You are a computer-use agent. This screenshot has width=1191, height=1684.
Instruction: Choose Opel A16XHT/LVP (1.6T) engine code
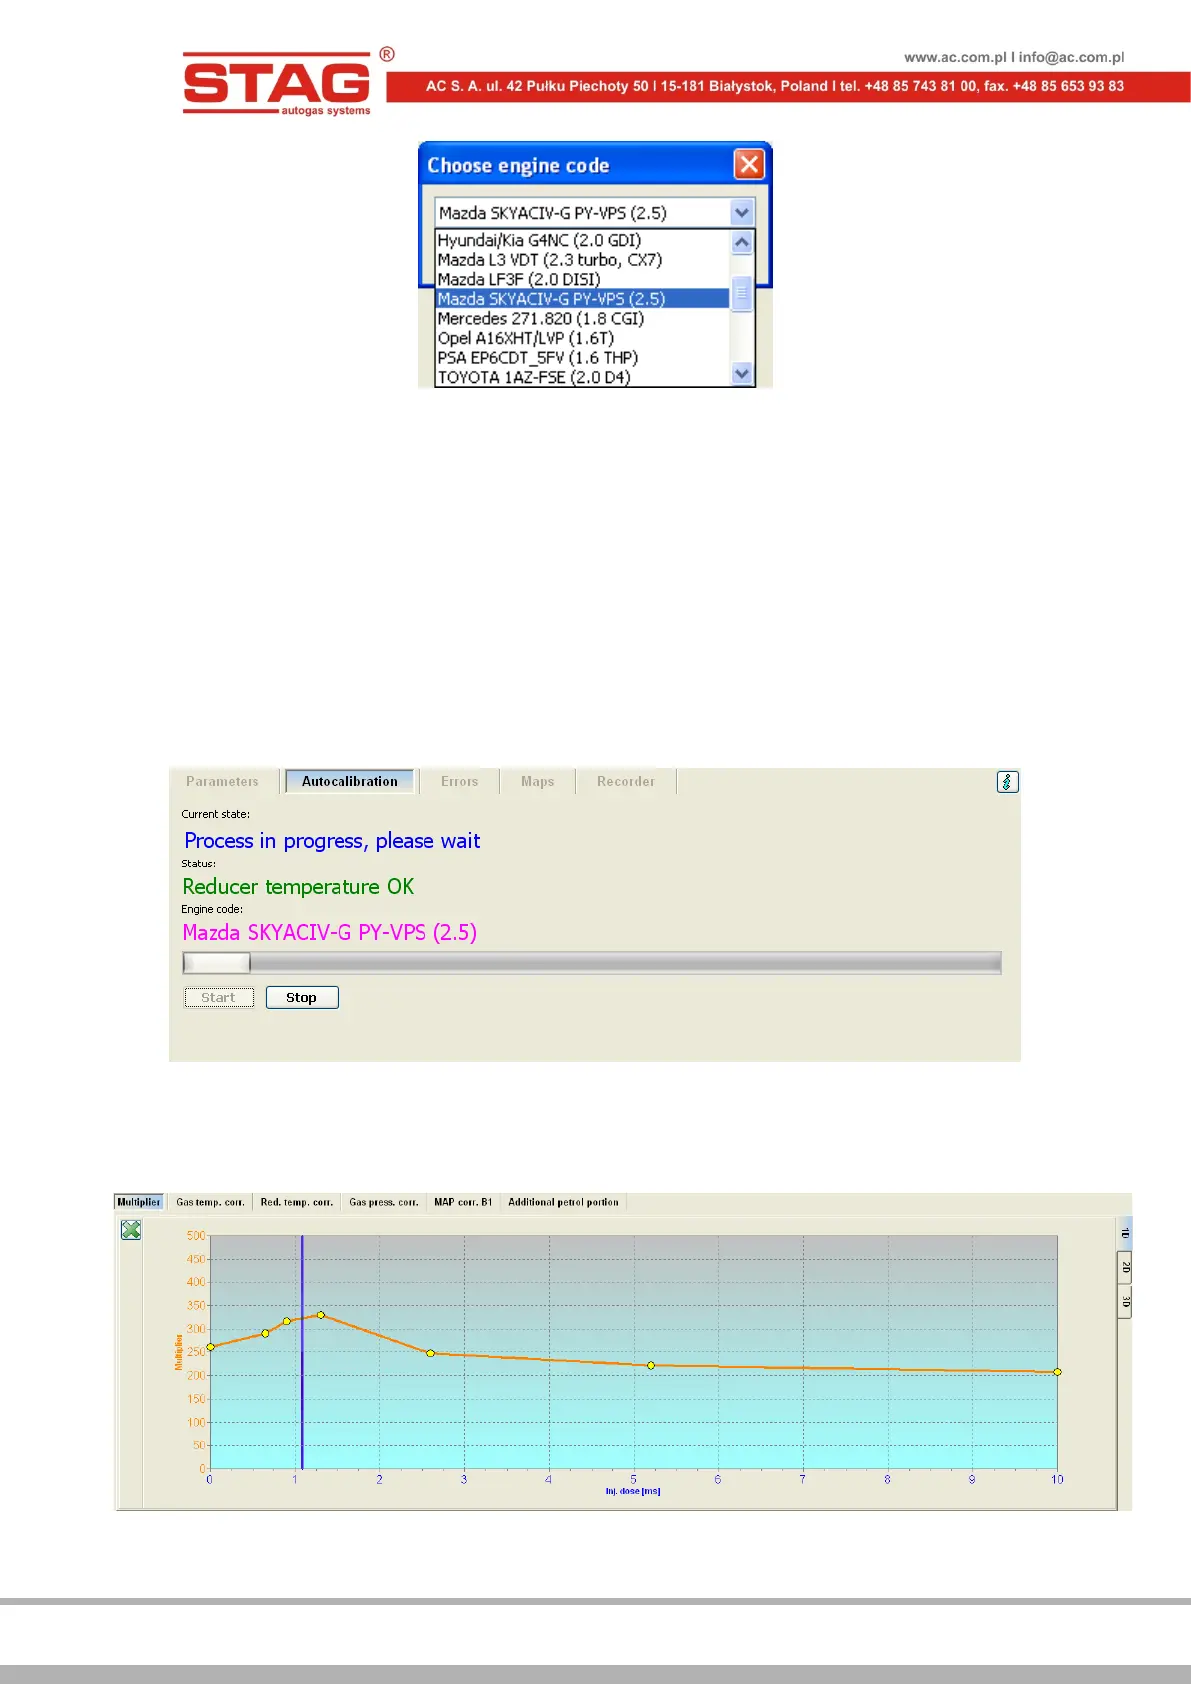pyautogui.click(x=582, y=338)
